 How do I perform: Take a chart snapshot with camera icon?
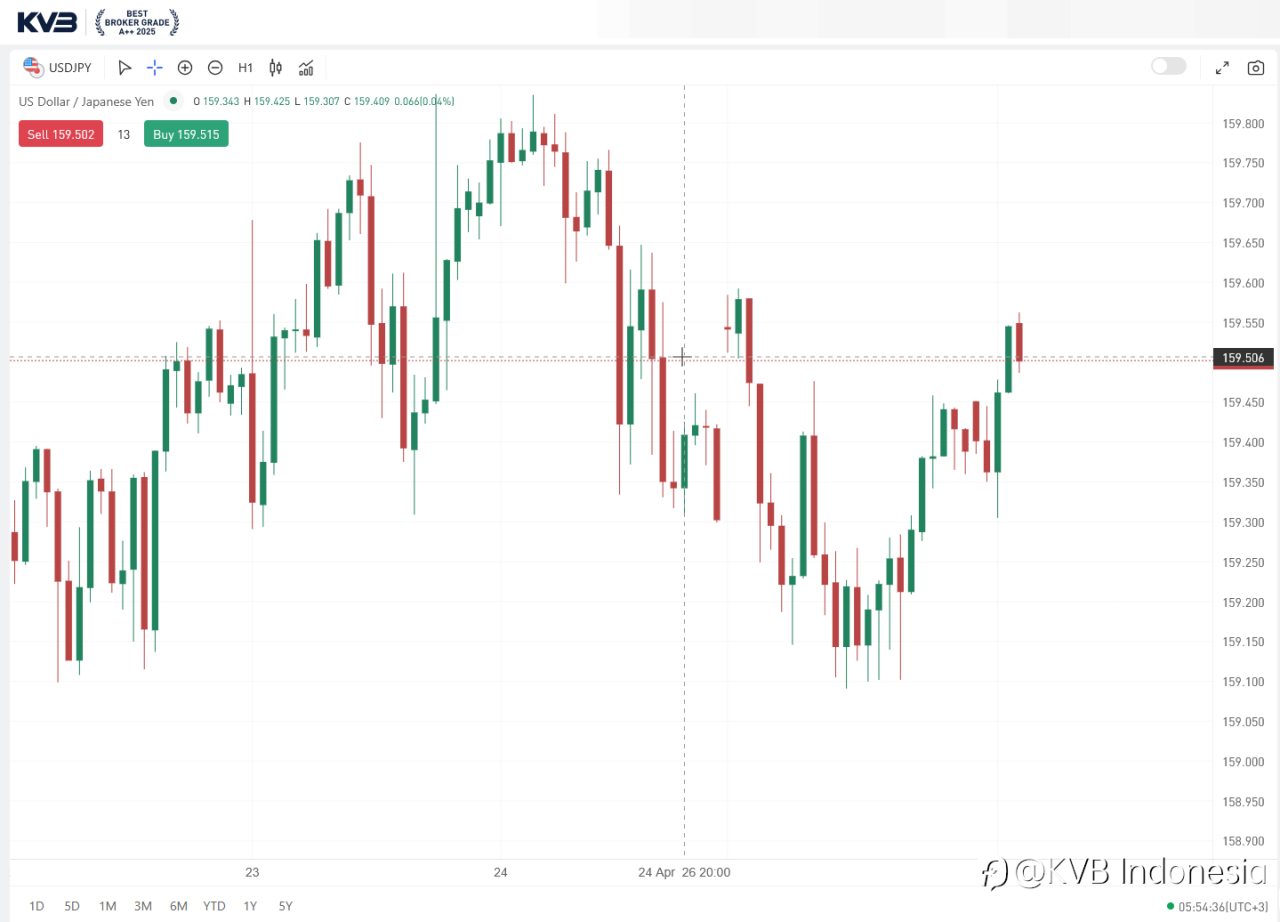pyautogui.click(x=1255, y=68)
